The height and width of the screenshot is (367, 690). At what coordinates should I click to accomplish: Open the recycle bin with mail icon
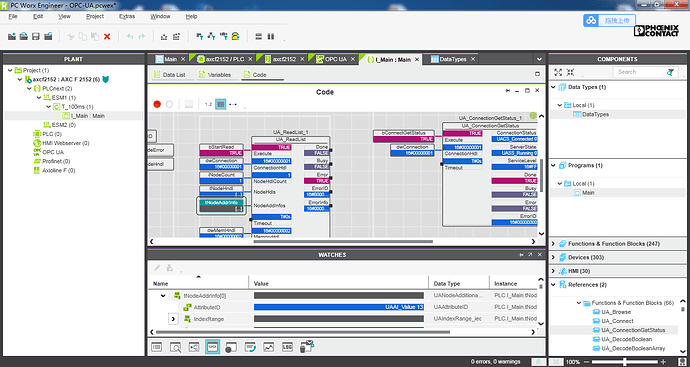[307, 347]
